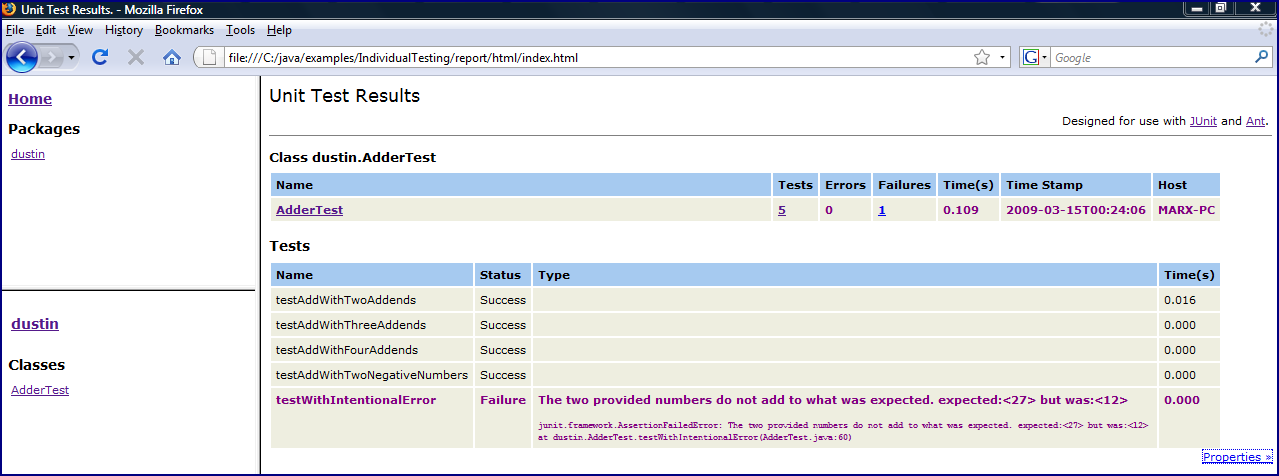Open the Tools menu
Screen dimensions: 1279x476
(240, 30)
